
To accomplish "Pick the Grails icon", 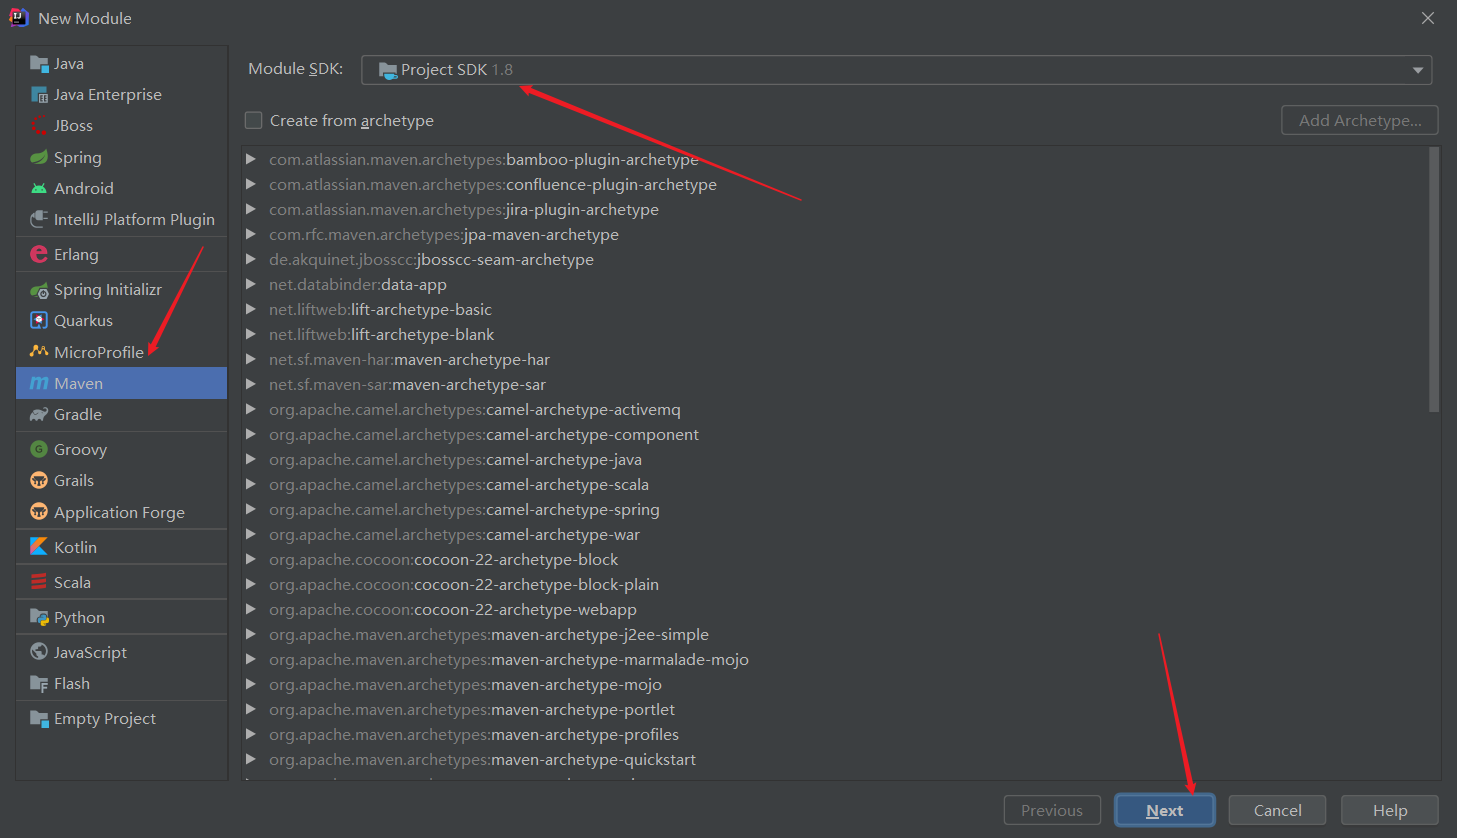I will pyautogui.click(x=39, y=481).
